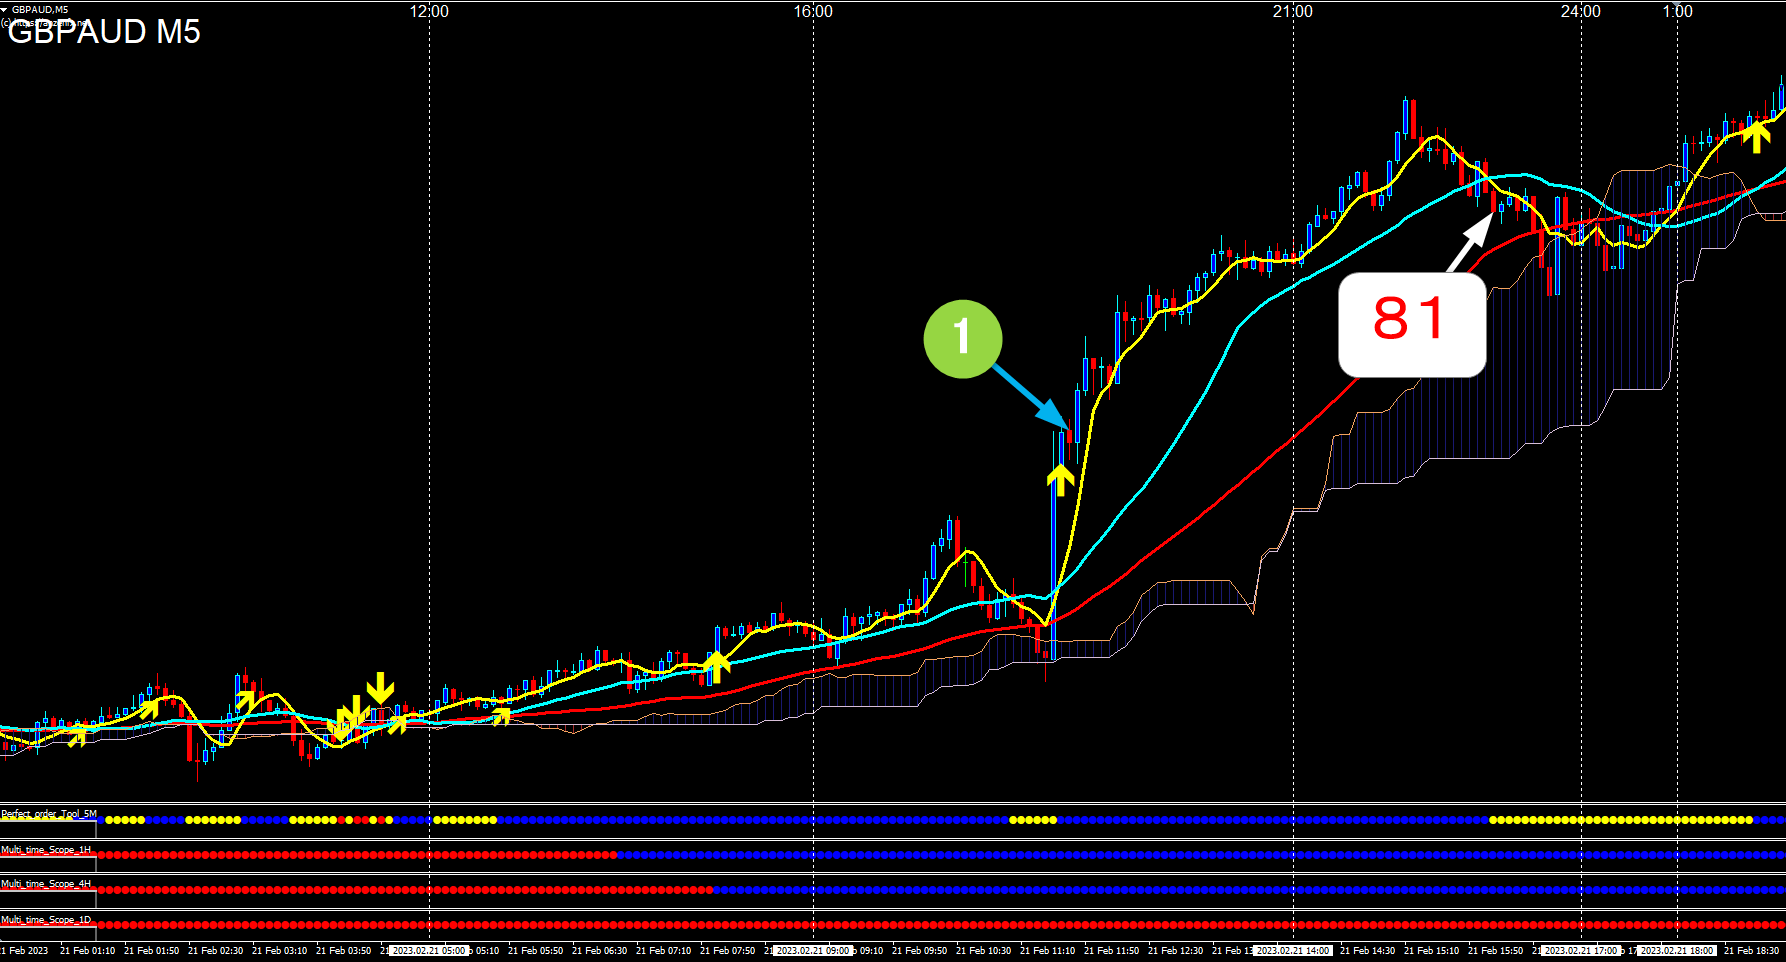Select the yellow up arrow at the chart's upper right
This screenshot has height=962, width=1786.
click(1756, 136)
